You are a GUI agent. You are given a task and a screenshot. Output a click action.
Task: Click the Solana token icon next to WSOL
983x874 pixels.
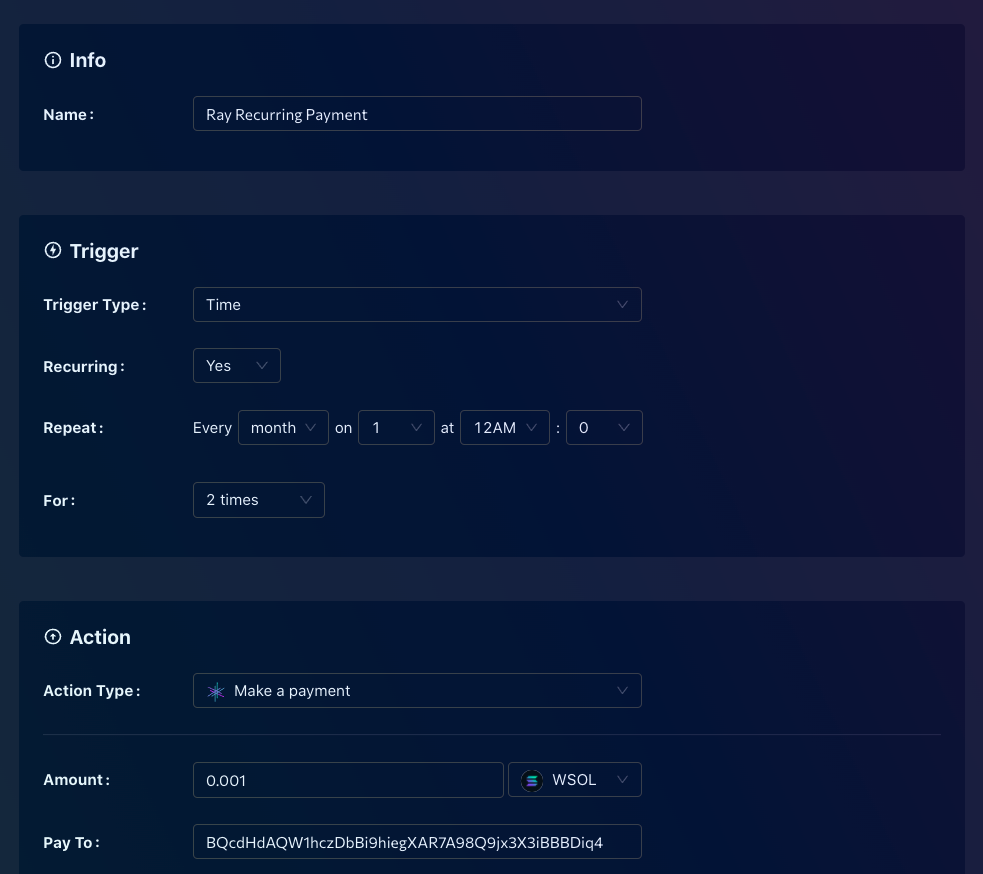(531, 780)
